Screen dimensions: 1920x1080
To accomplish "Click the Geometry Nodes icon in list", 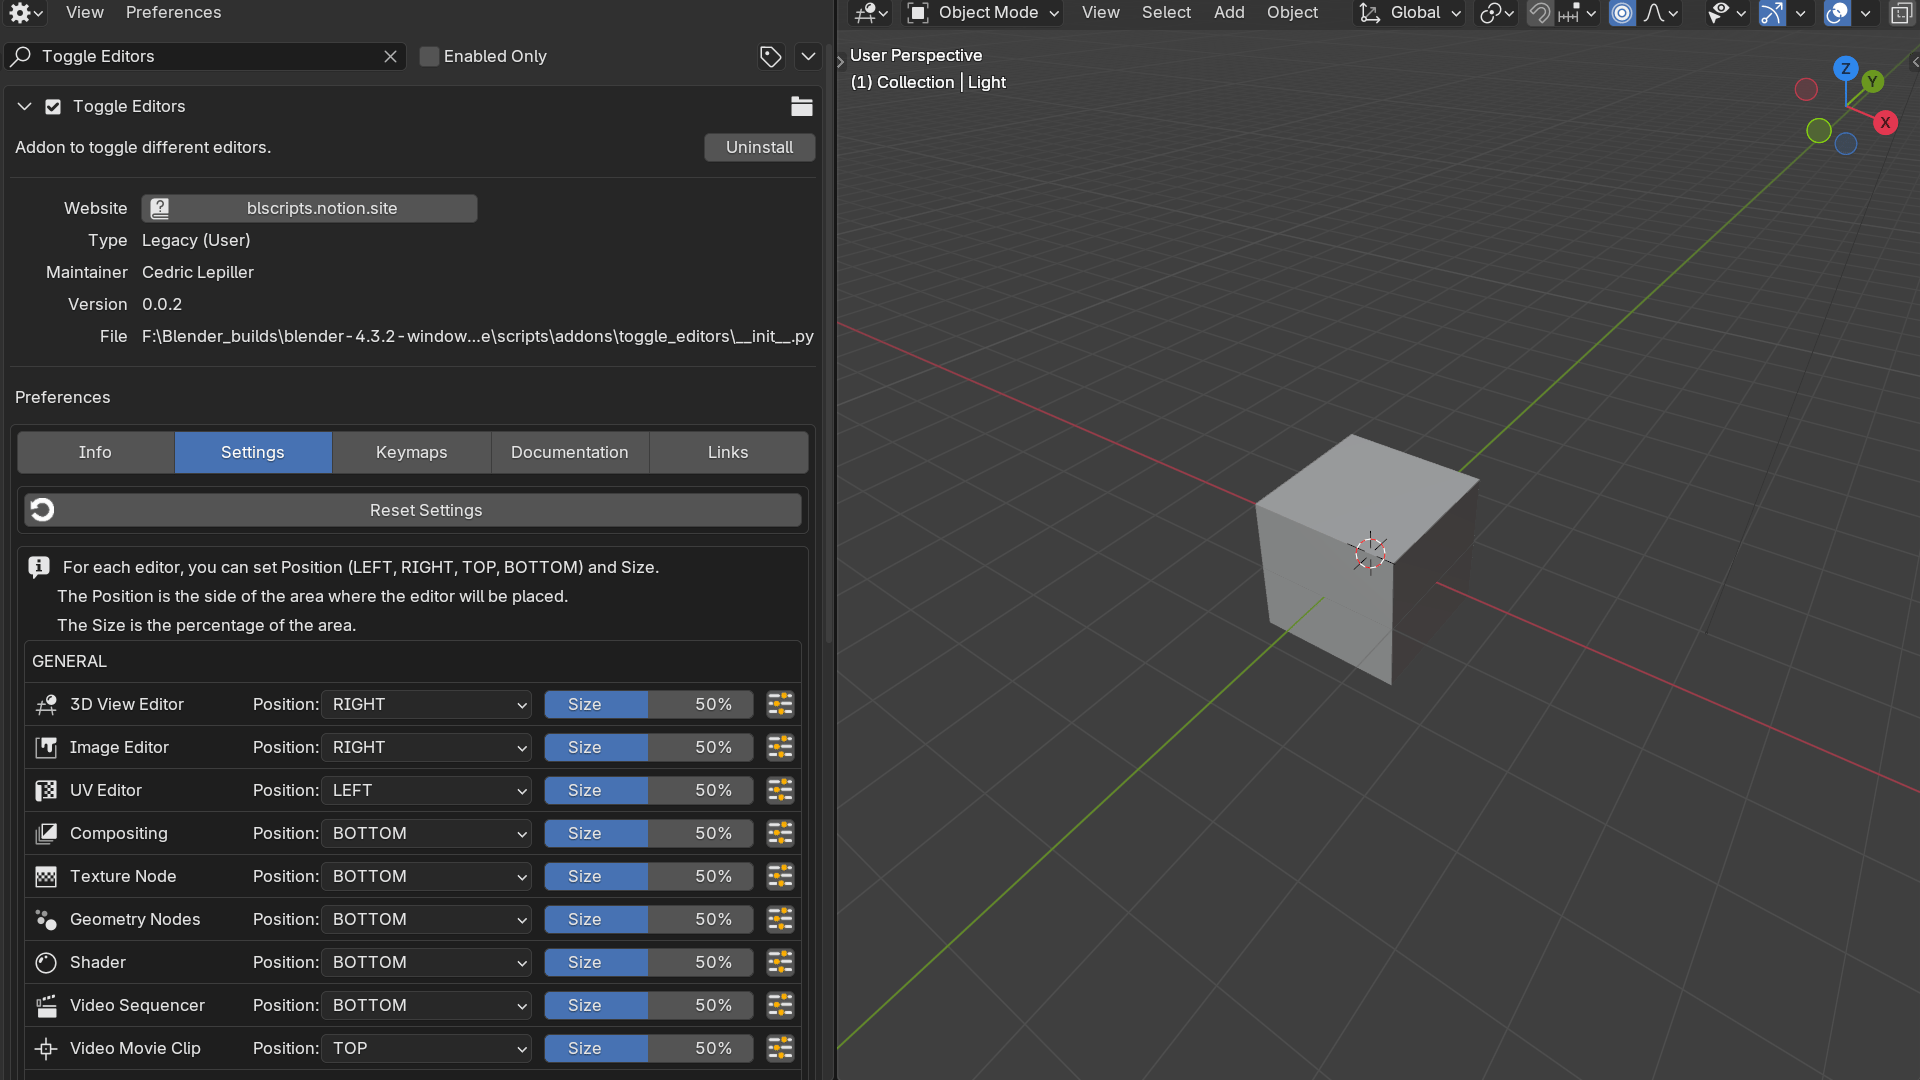I will tap(46, 920).
